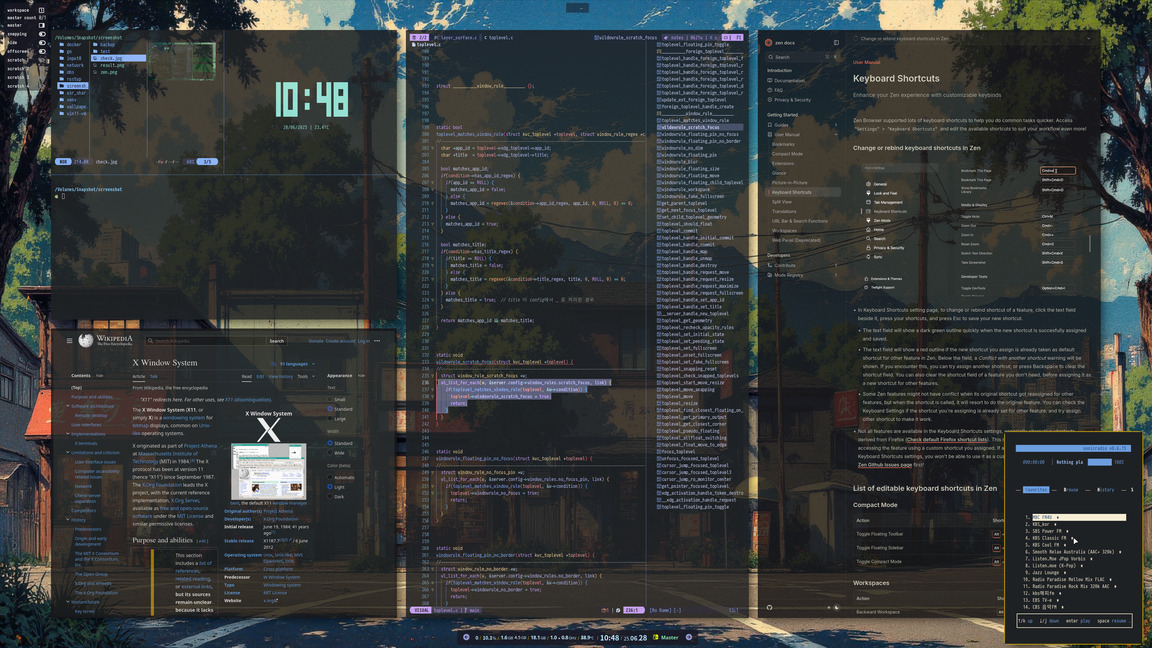The width and height of the screenshot is (1152, 648).
Task: Click the Search Wikipedia input field
Action: (205, 341)
